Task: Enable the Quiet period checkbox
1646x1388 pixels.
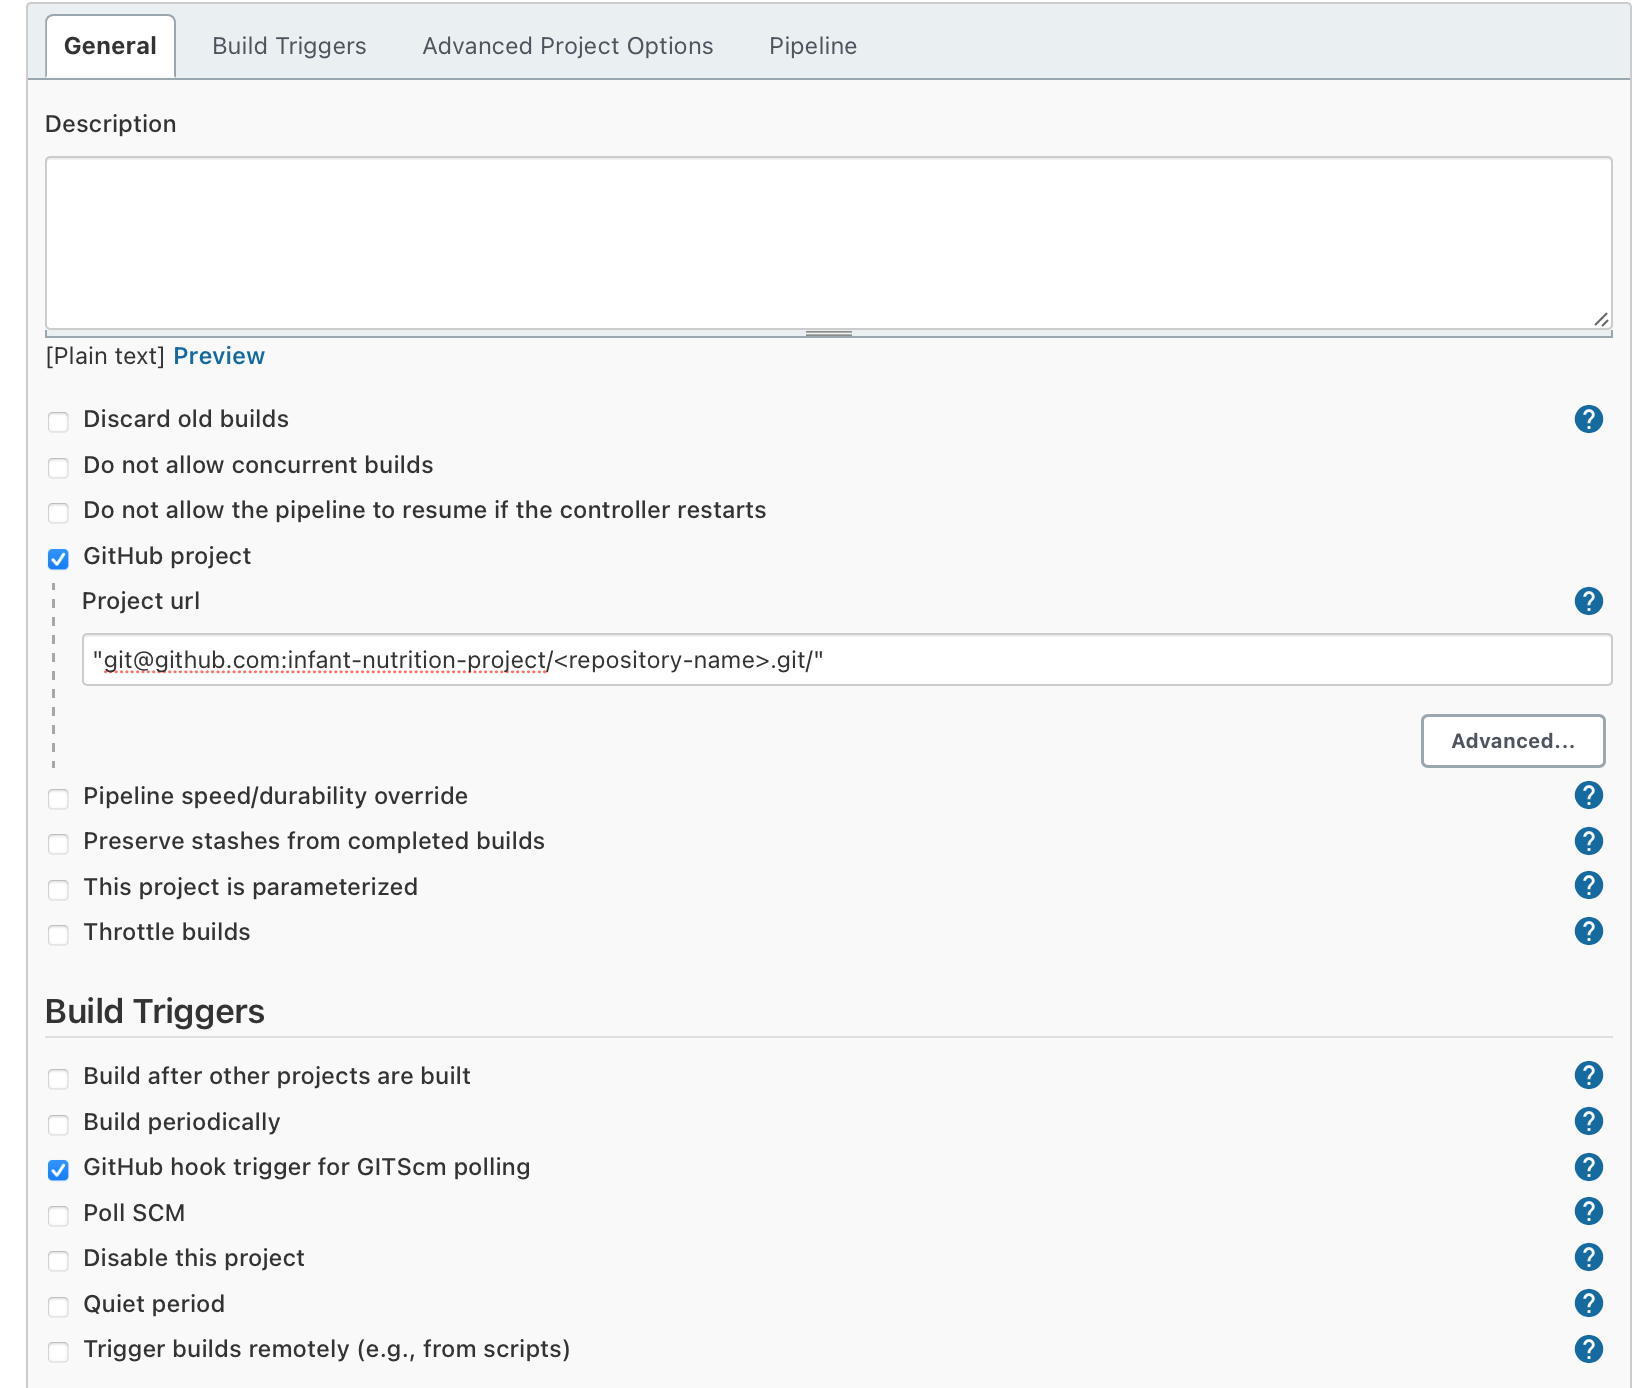Action: 59,1307
